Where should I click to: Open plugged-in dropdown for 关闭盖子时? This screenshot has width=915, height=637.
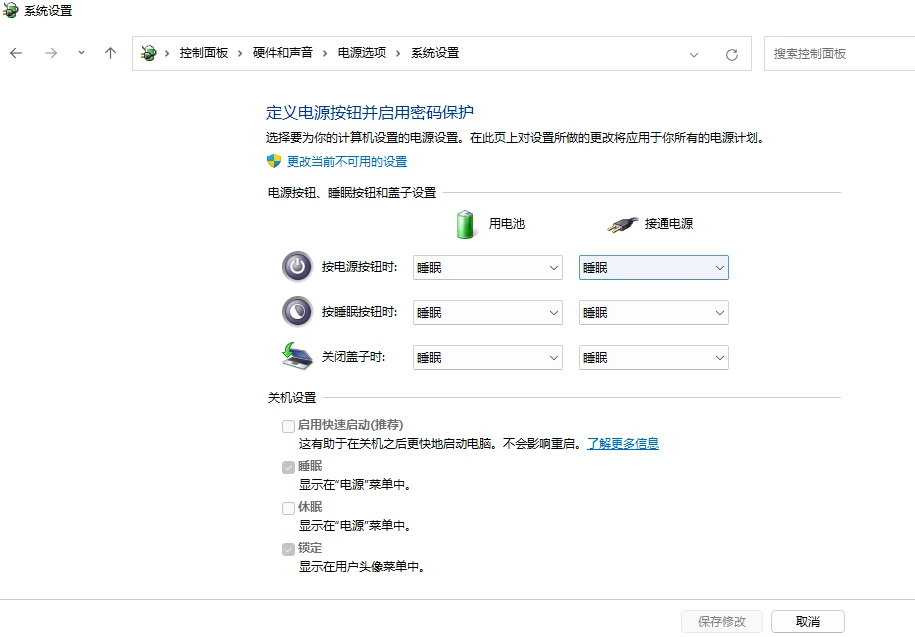click(x=654, y=358)
